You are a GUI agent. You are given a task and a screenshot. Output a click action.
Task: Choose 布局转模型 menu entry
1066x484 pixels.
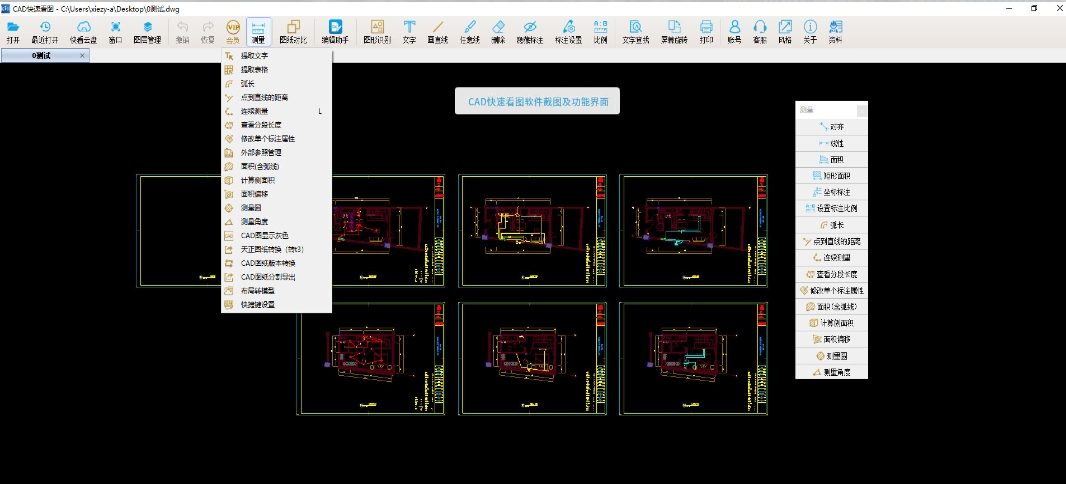point(276,291)
